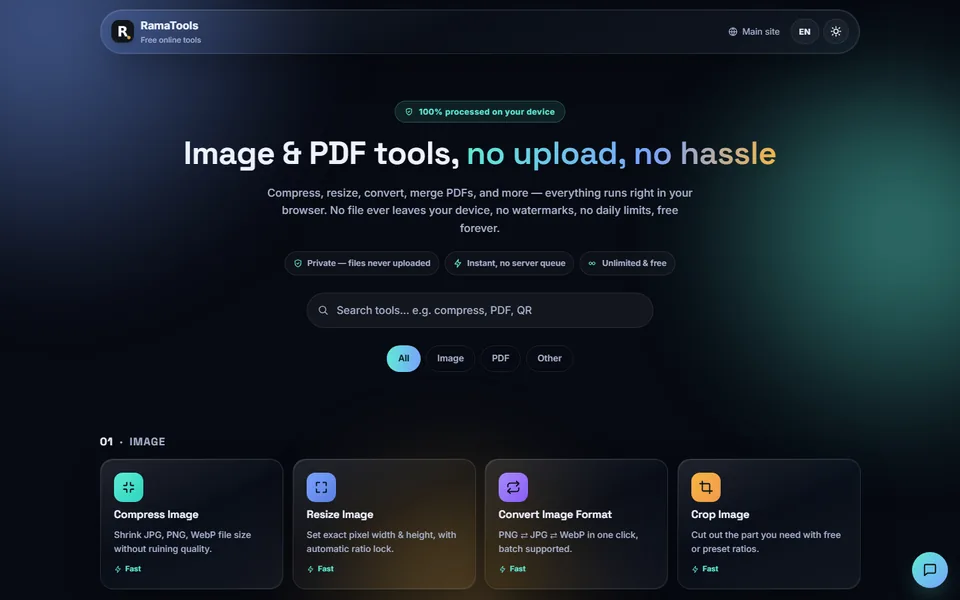This screenshot has width=960, height=600.
Task: Click the Image & PDF tools headline
Action: pyautogui.click(x=480, y=154)
